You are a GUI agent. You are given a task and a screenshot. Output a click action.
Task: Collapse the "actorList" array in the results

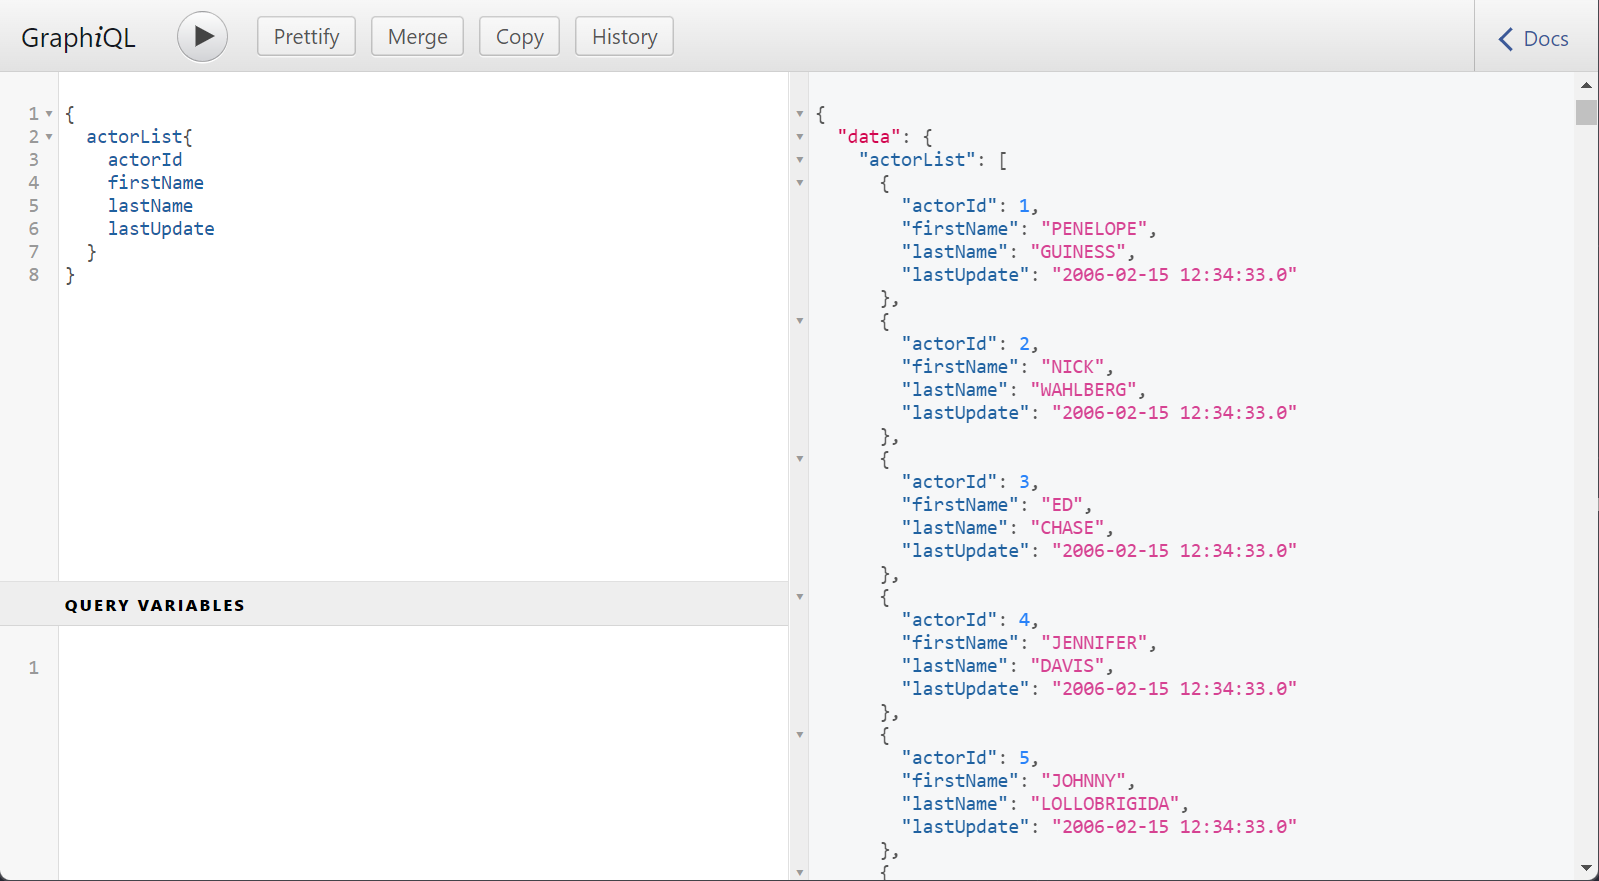click(800, 160)
